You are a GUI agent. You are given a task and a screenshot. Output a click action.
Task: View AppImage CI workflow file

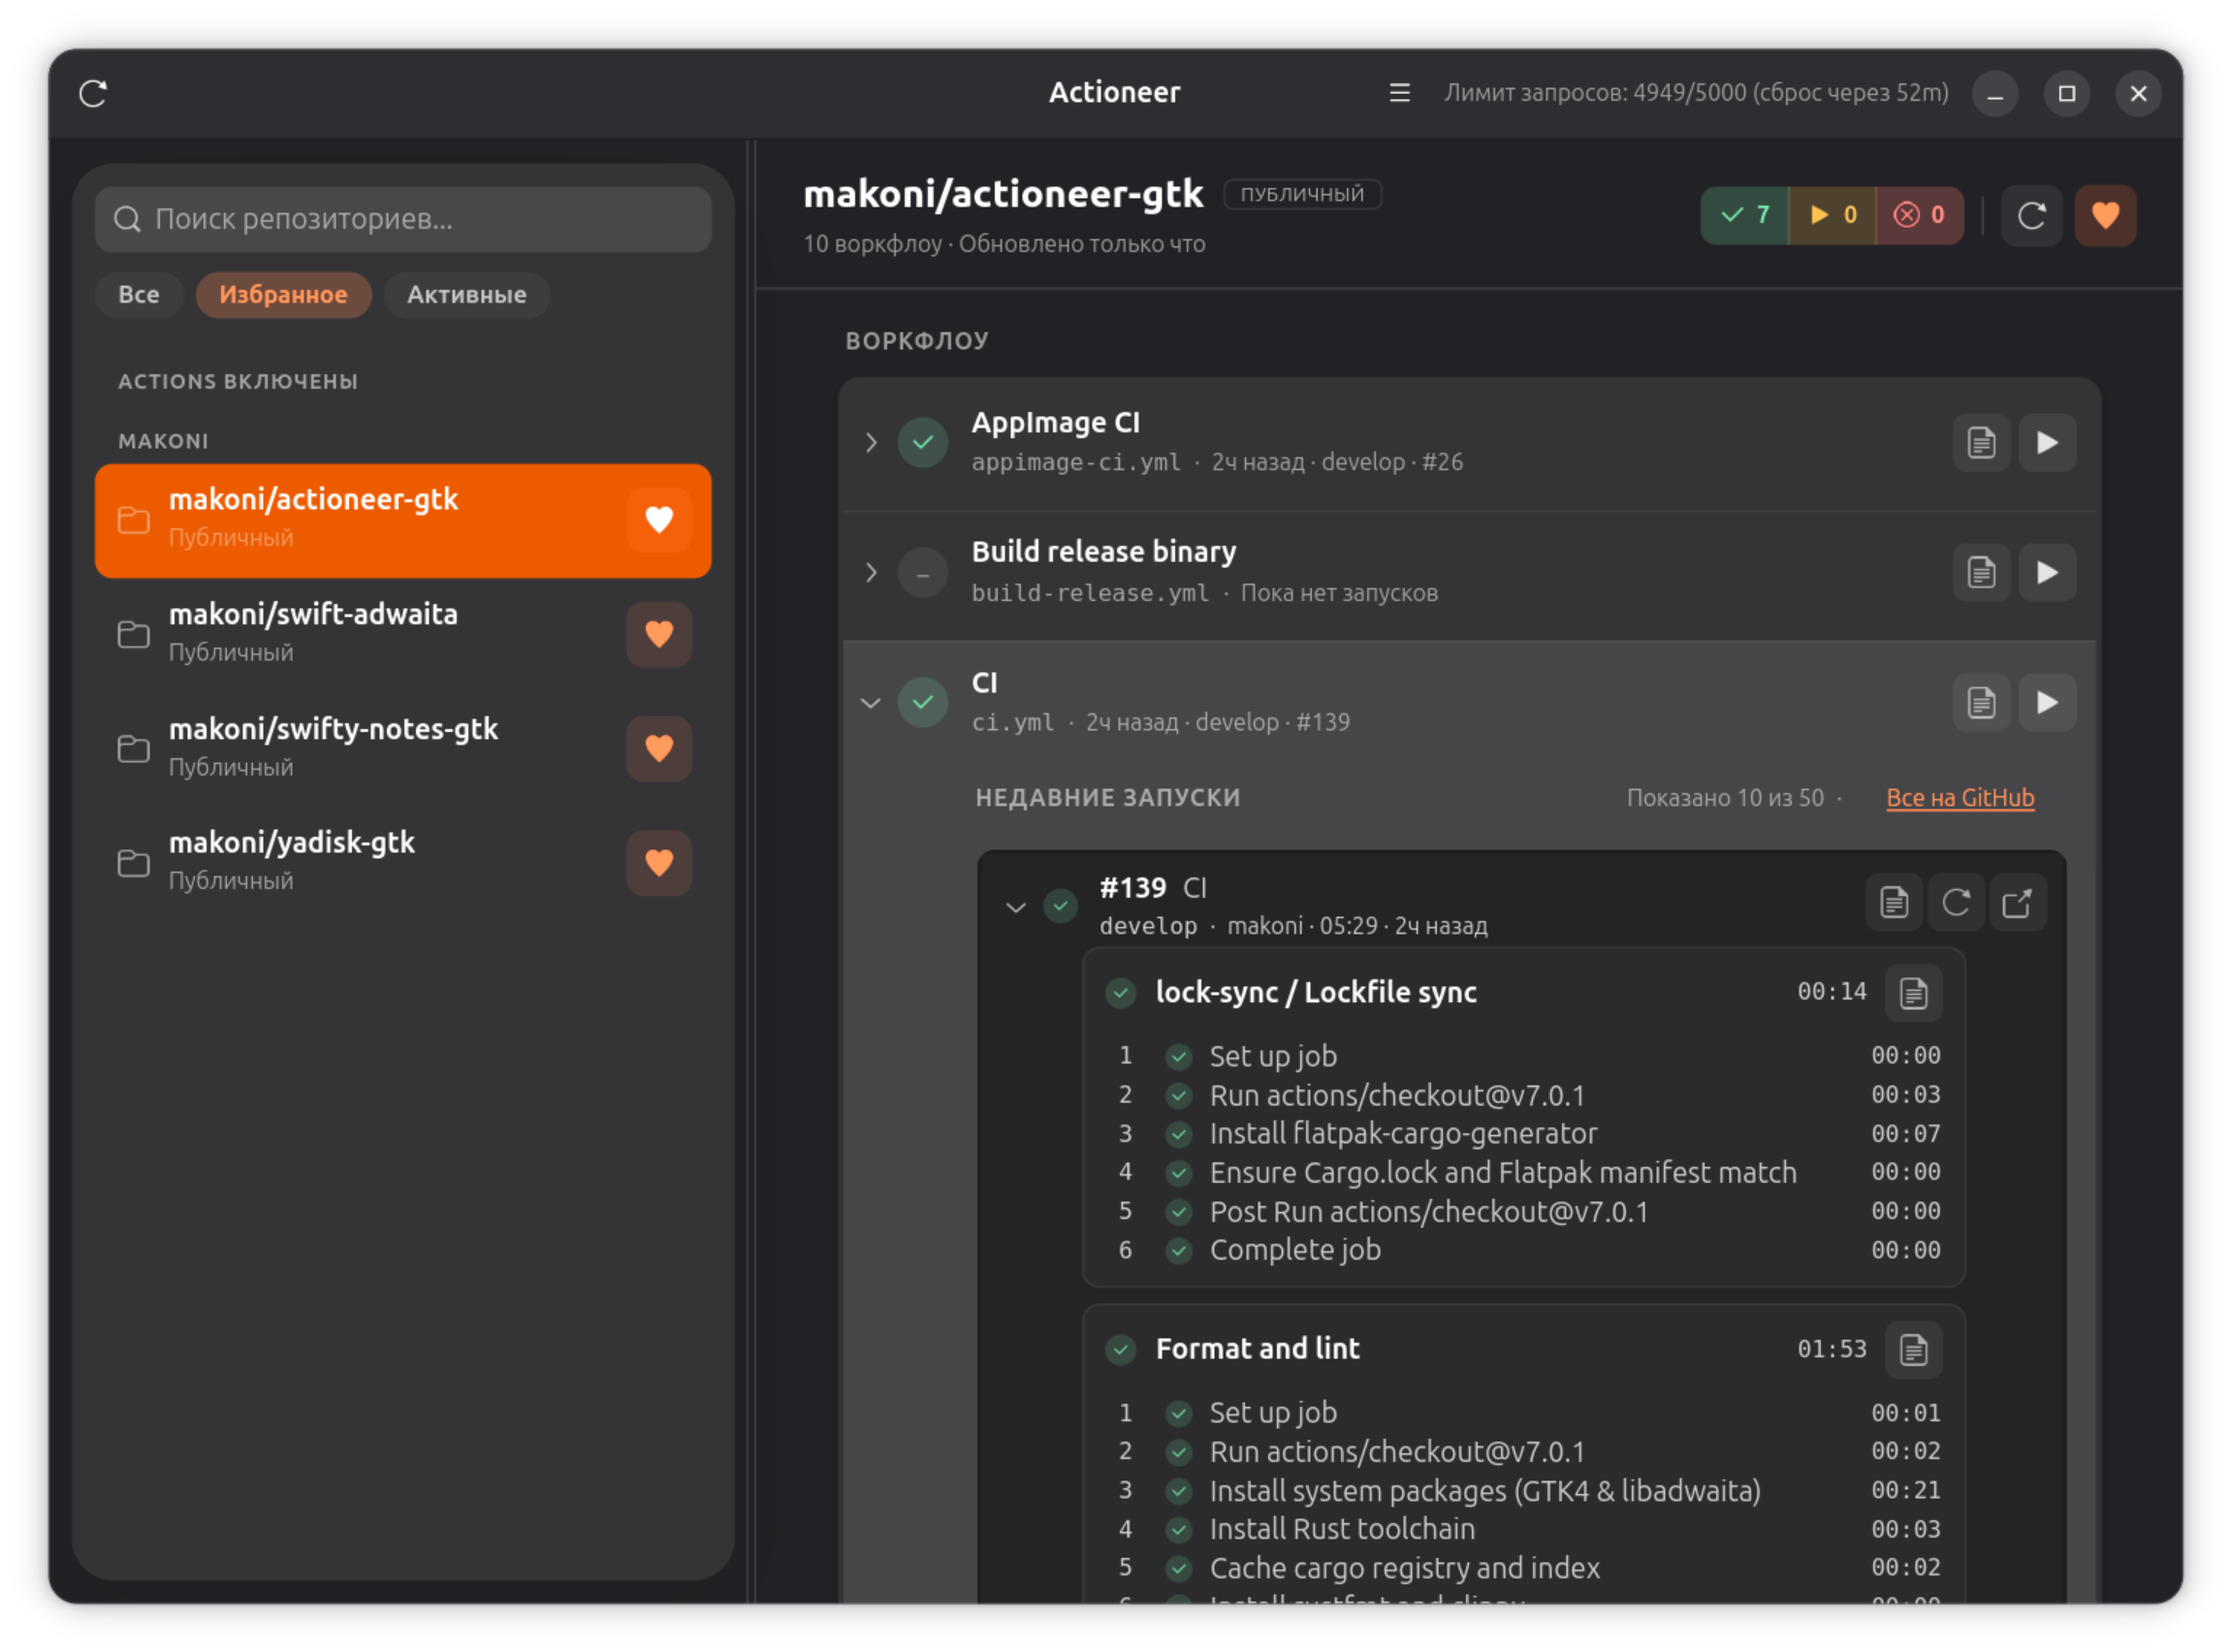[x=1981, y=442]
